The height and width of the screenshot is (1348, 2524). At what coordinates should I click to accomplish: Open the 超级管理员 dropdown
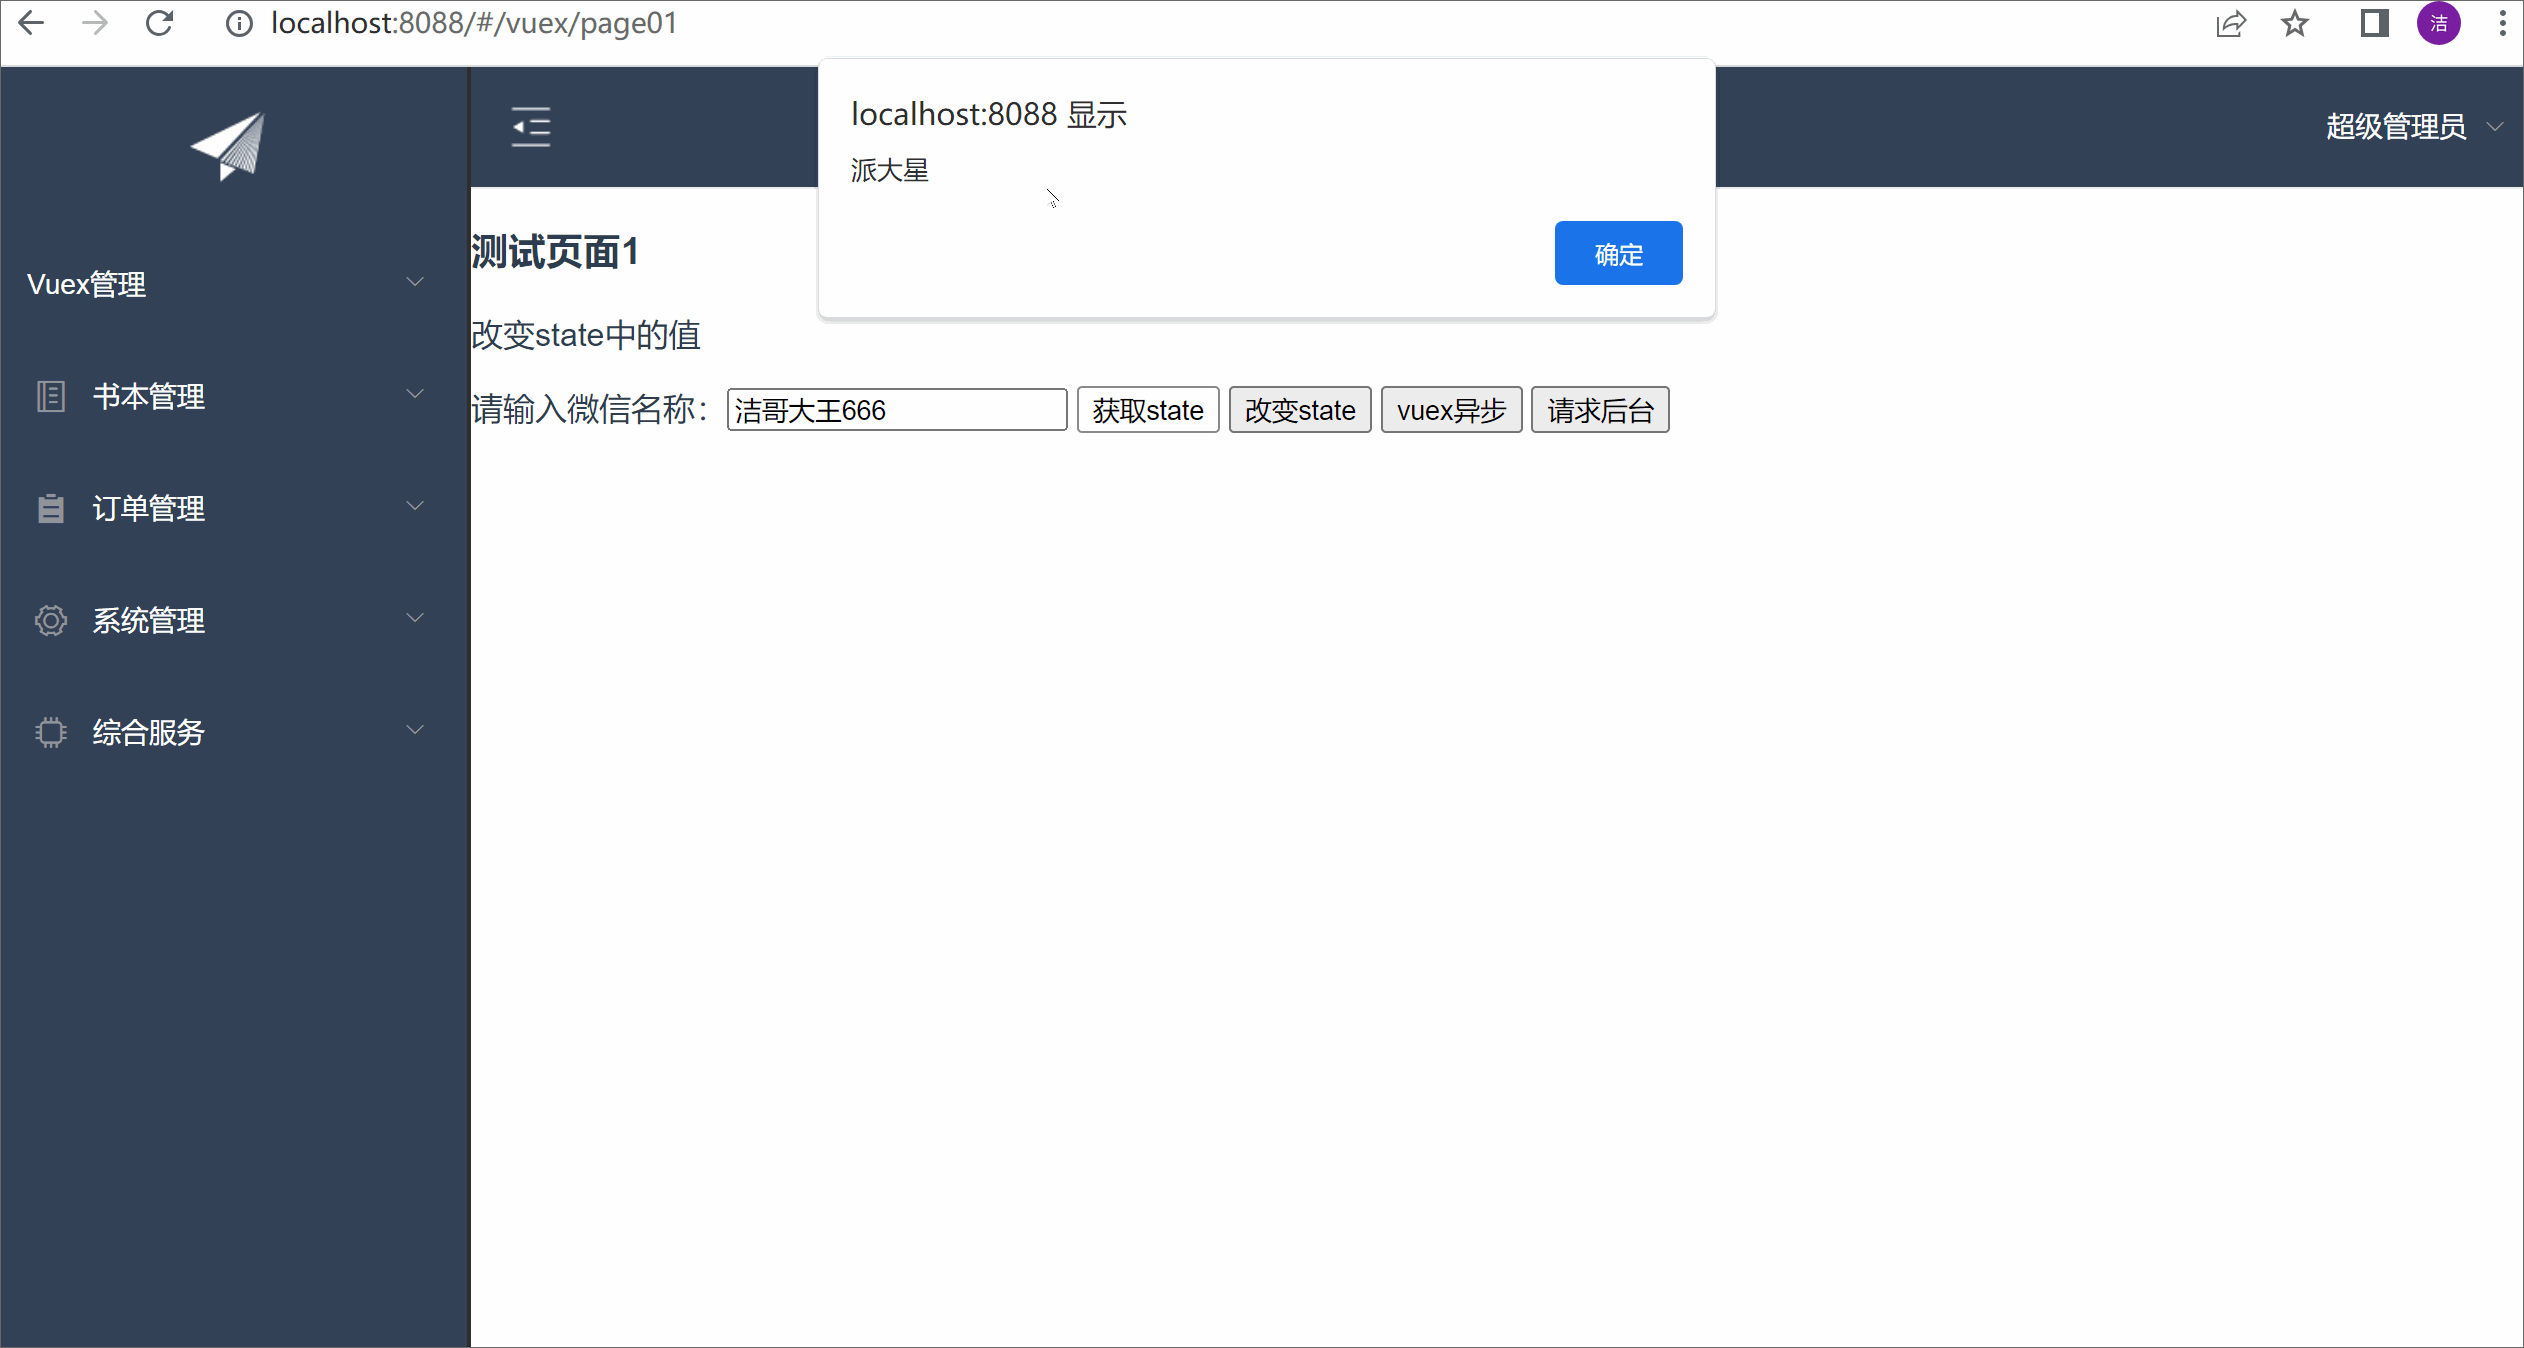pyautogui.click(x=2411, y=127)
